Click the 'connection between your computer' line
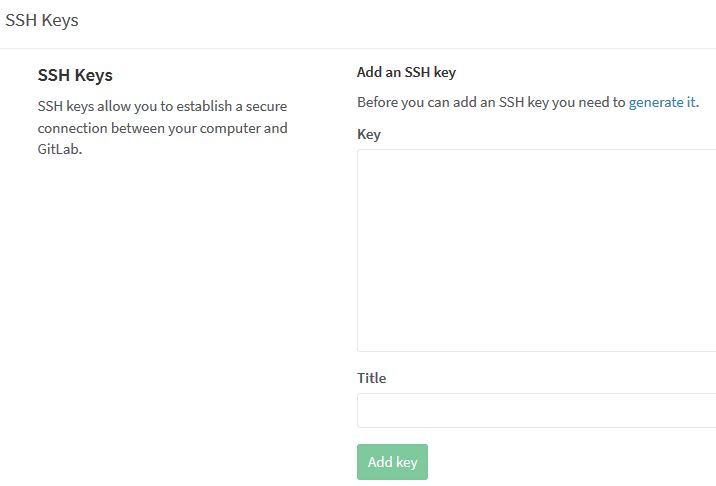The image size is (716, 486). point(163,128)
